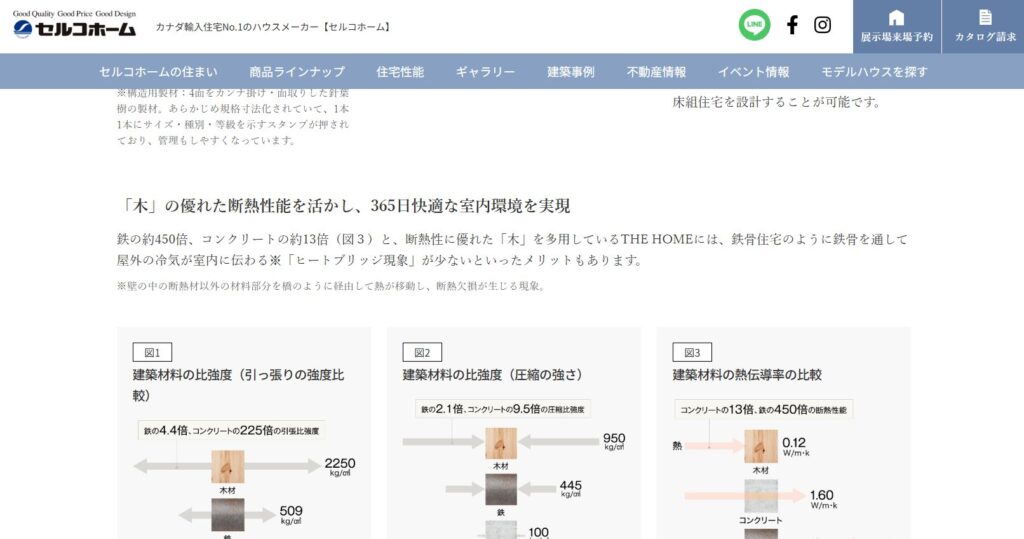This screenshot has height=539, width=1024.
Task: Open 建築事例 navigation item
Action: coord(571,72)
